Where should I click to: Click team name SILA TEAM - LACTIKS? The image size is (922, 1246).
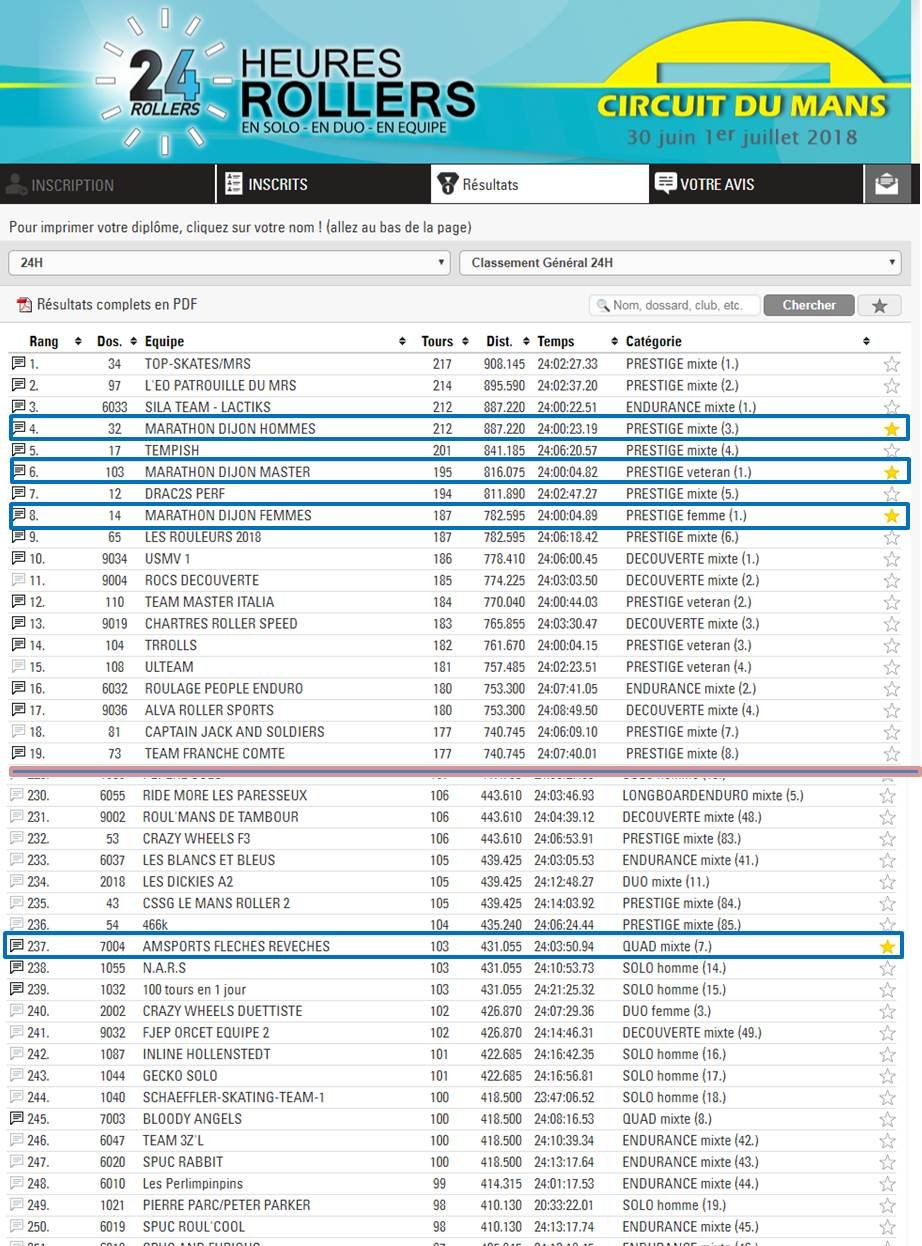click(x=208, y=407)
